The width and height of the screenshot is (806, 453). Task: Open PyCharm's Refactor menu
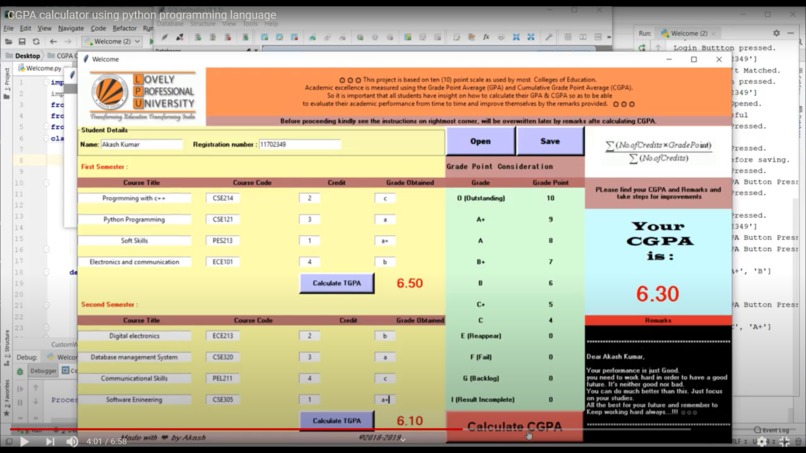point(124,28)
